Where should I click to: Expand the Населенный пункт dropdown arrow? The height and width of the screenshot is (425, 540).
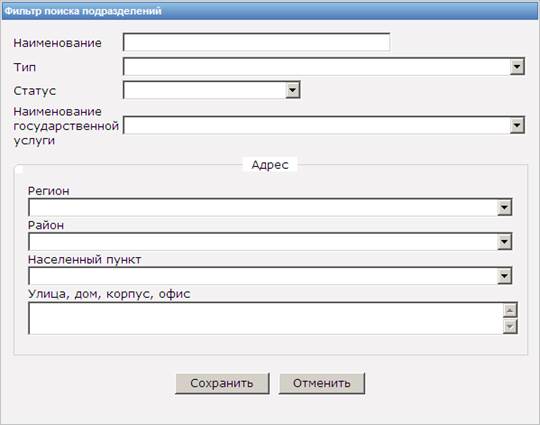click(504, 276)
